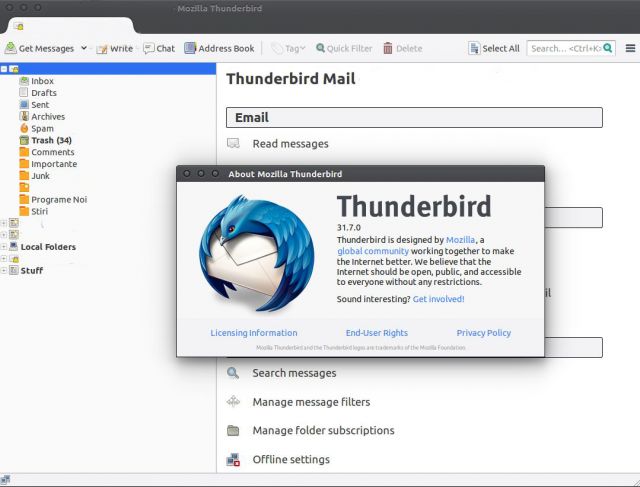Open the Archives folder
This screenshot has width=640, height=487.
[48, 116]
